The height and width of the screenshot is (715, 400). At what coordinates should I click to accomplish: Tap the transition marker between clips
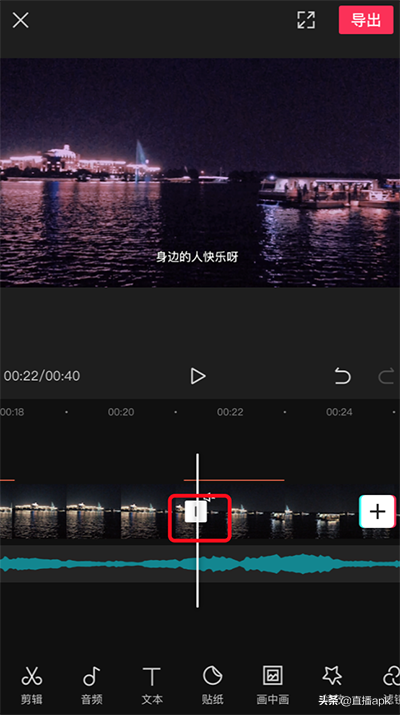coord(196,512)
